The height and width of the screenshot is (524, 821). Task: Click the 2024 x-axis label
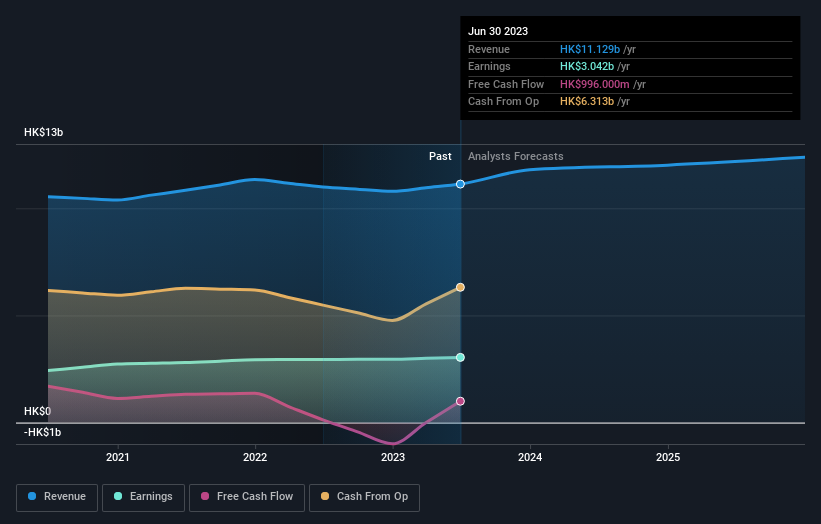coord(530,458)
